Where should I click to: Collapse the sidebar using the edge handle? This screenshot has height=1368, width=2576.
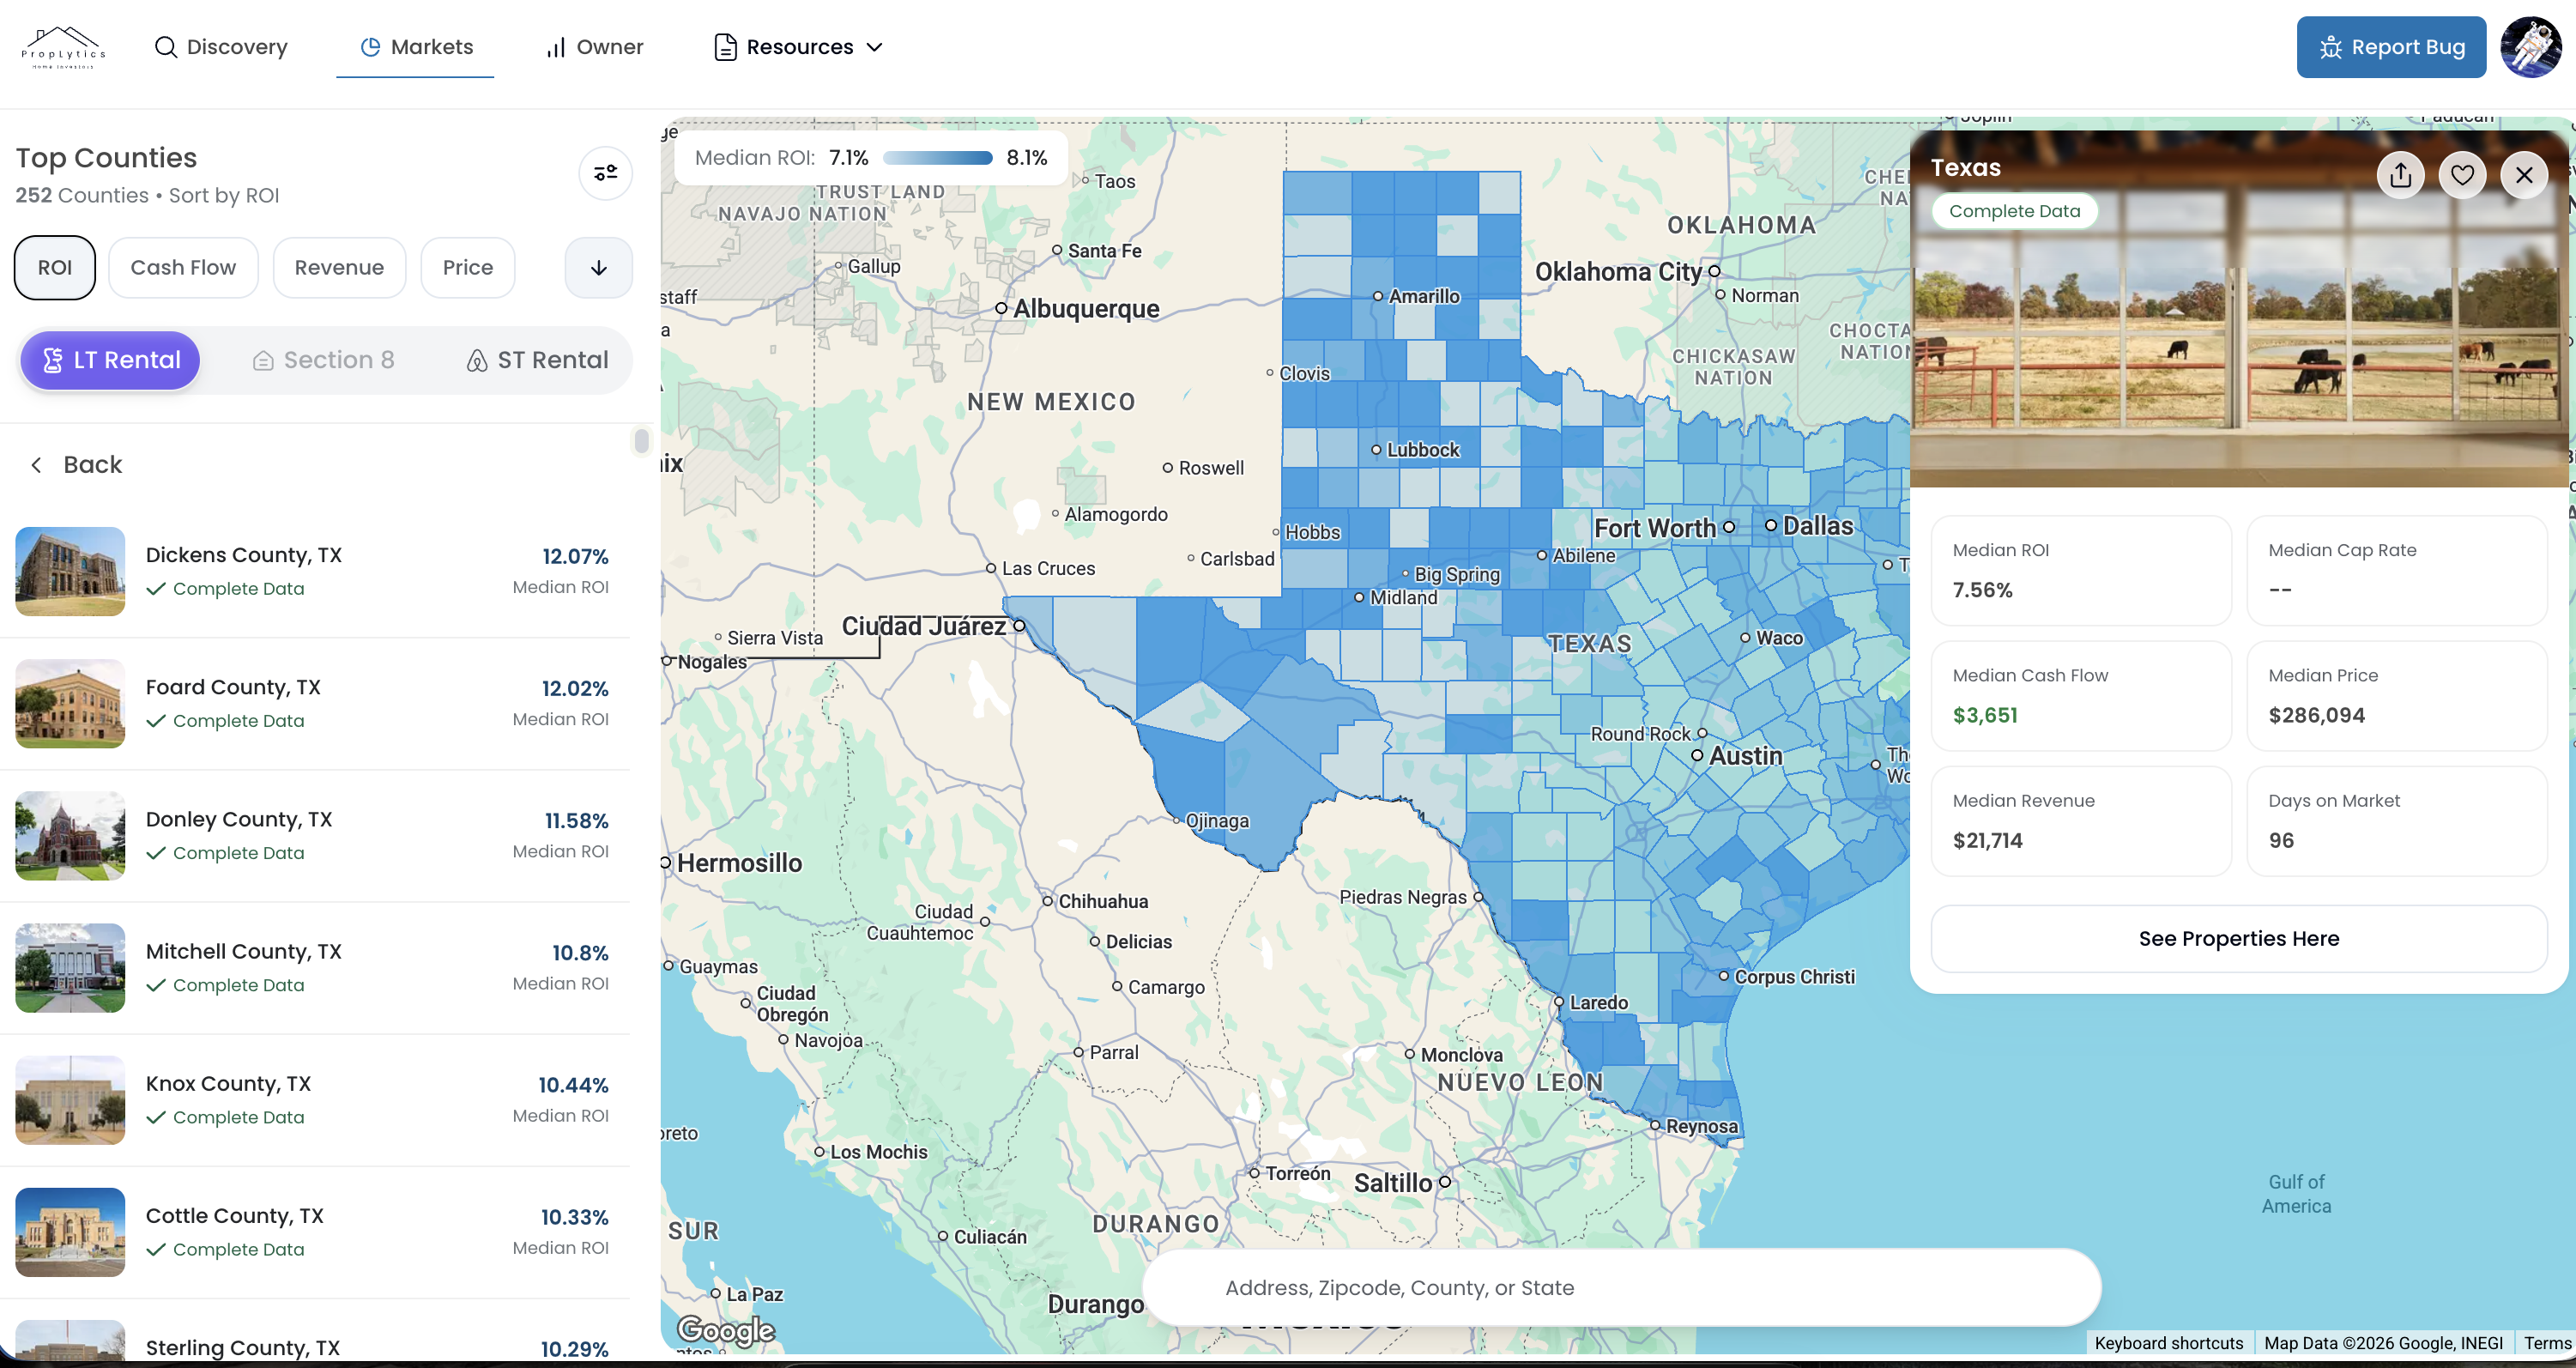point(641,440)
